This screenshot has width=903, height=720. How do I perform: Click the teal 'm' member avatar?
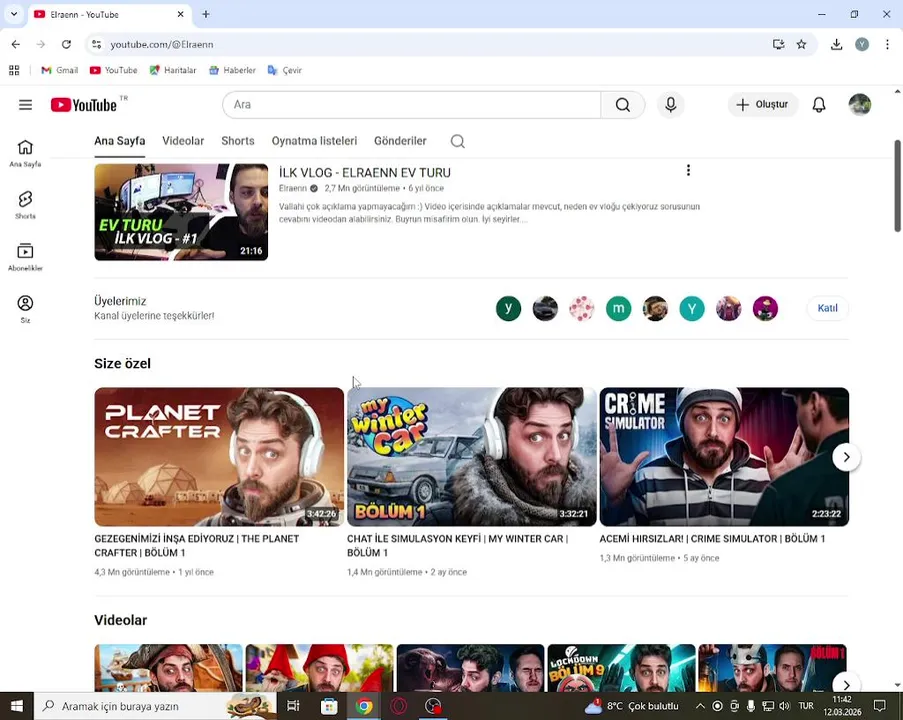pos(619,308)
